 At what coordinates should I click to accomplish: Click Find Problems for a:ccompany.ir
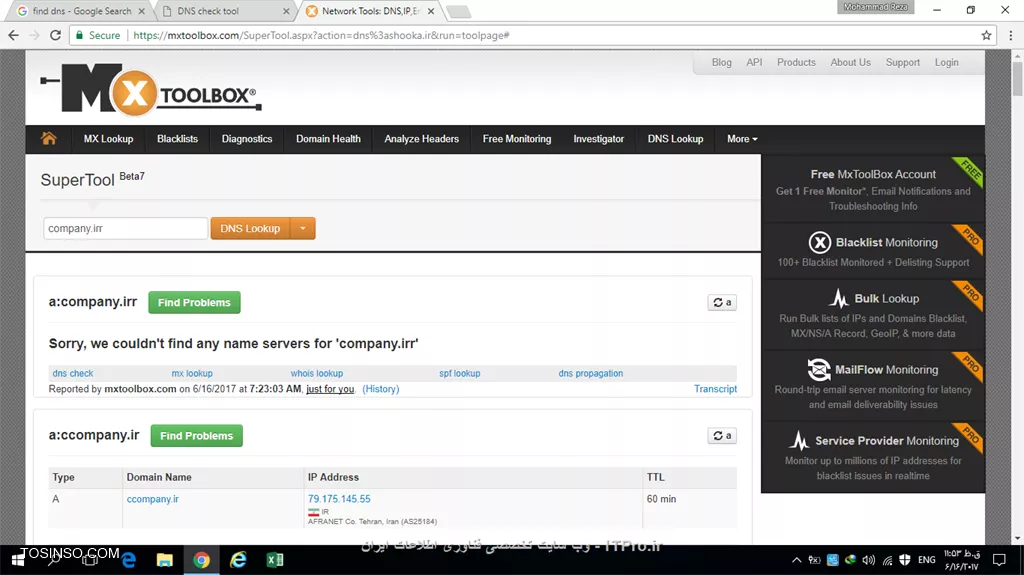(197, 436)
